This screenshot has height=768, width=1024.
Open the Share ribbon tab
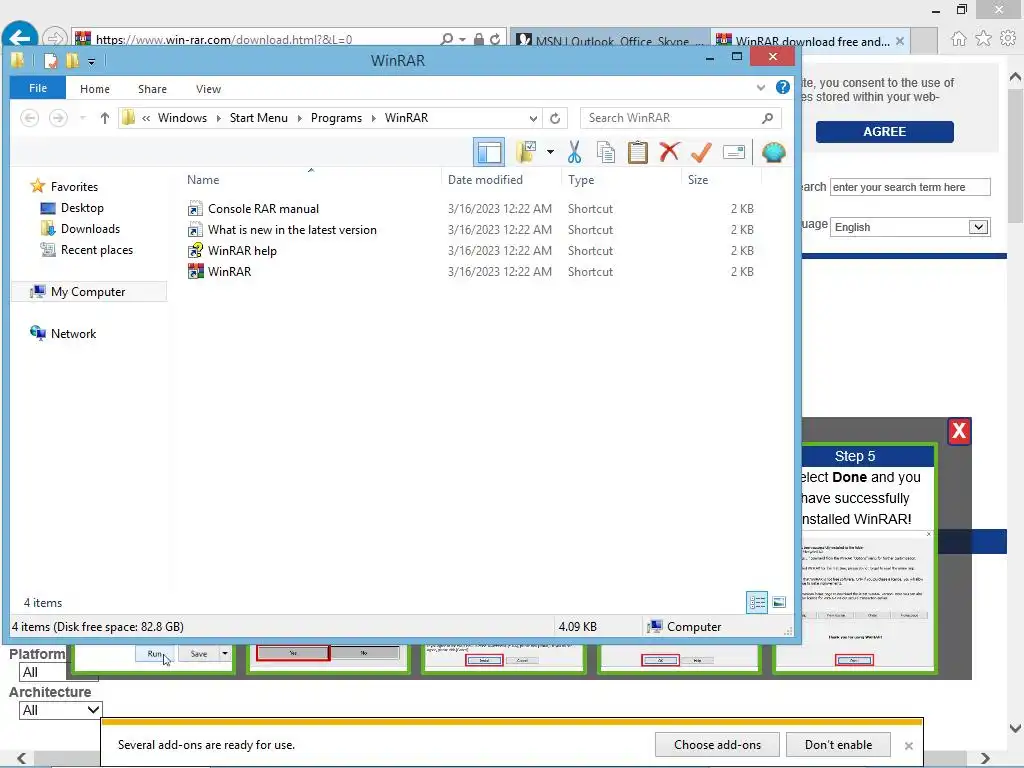(152, 89)
